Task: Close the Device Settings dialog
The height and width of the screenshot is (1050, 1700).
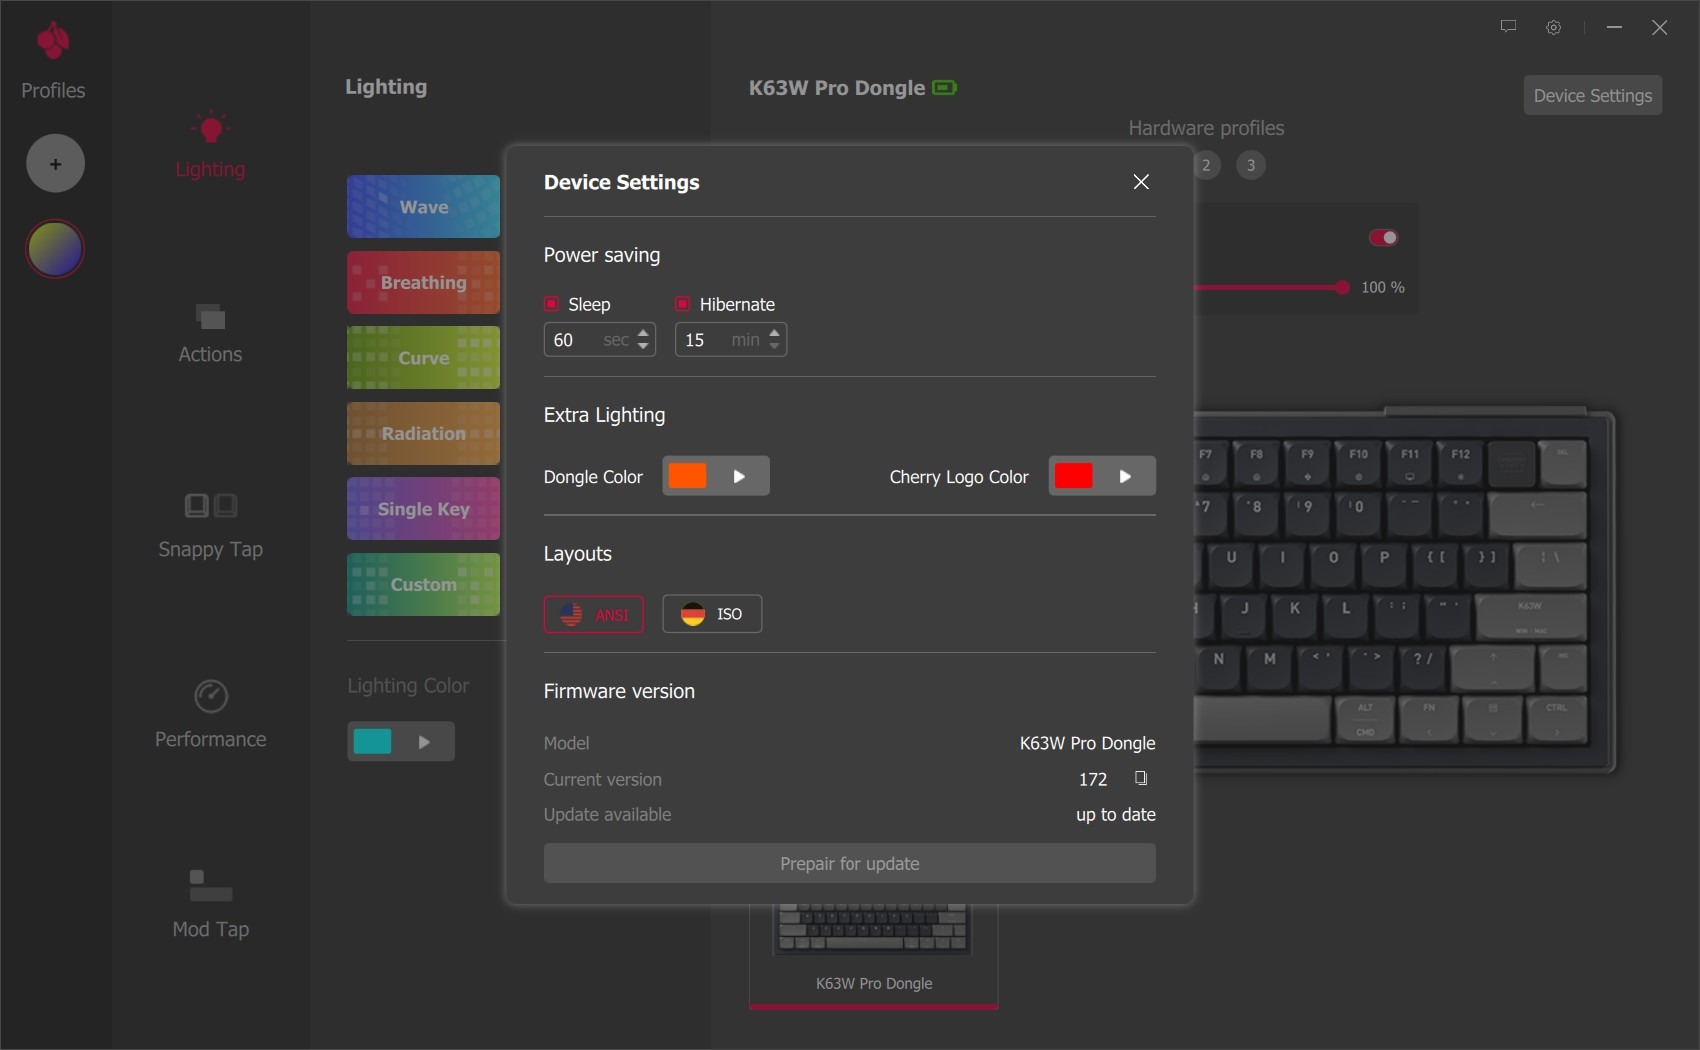Action: [1141, 182]
